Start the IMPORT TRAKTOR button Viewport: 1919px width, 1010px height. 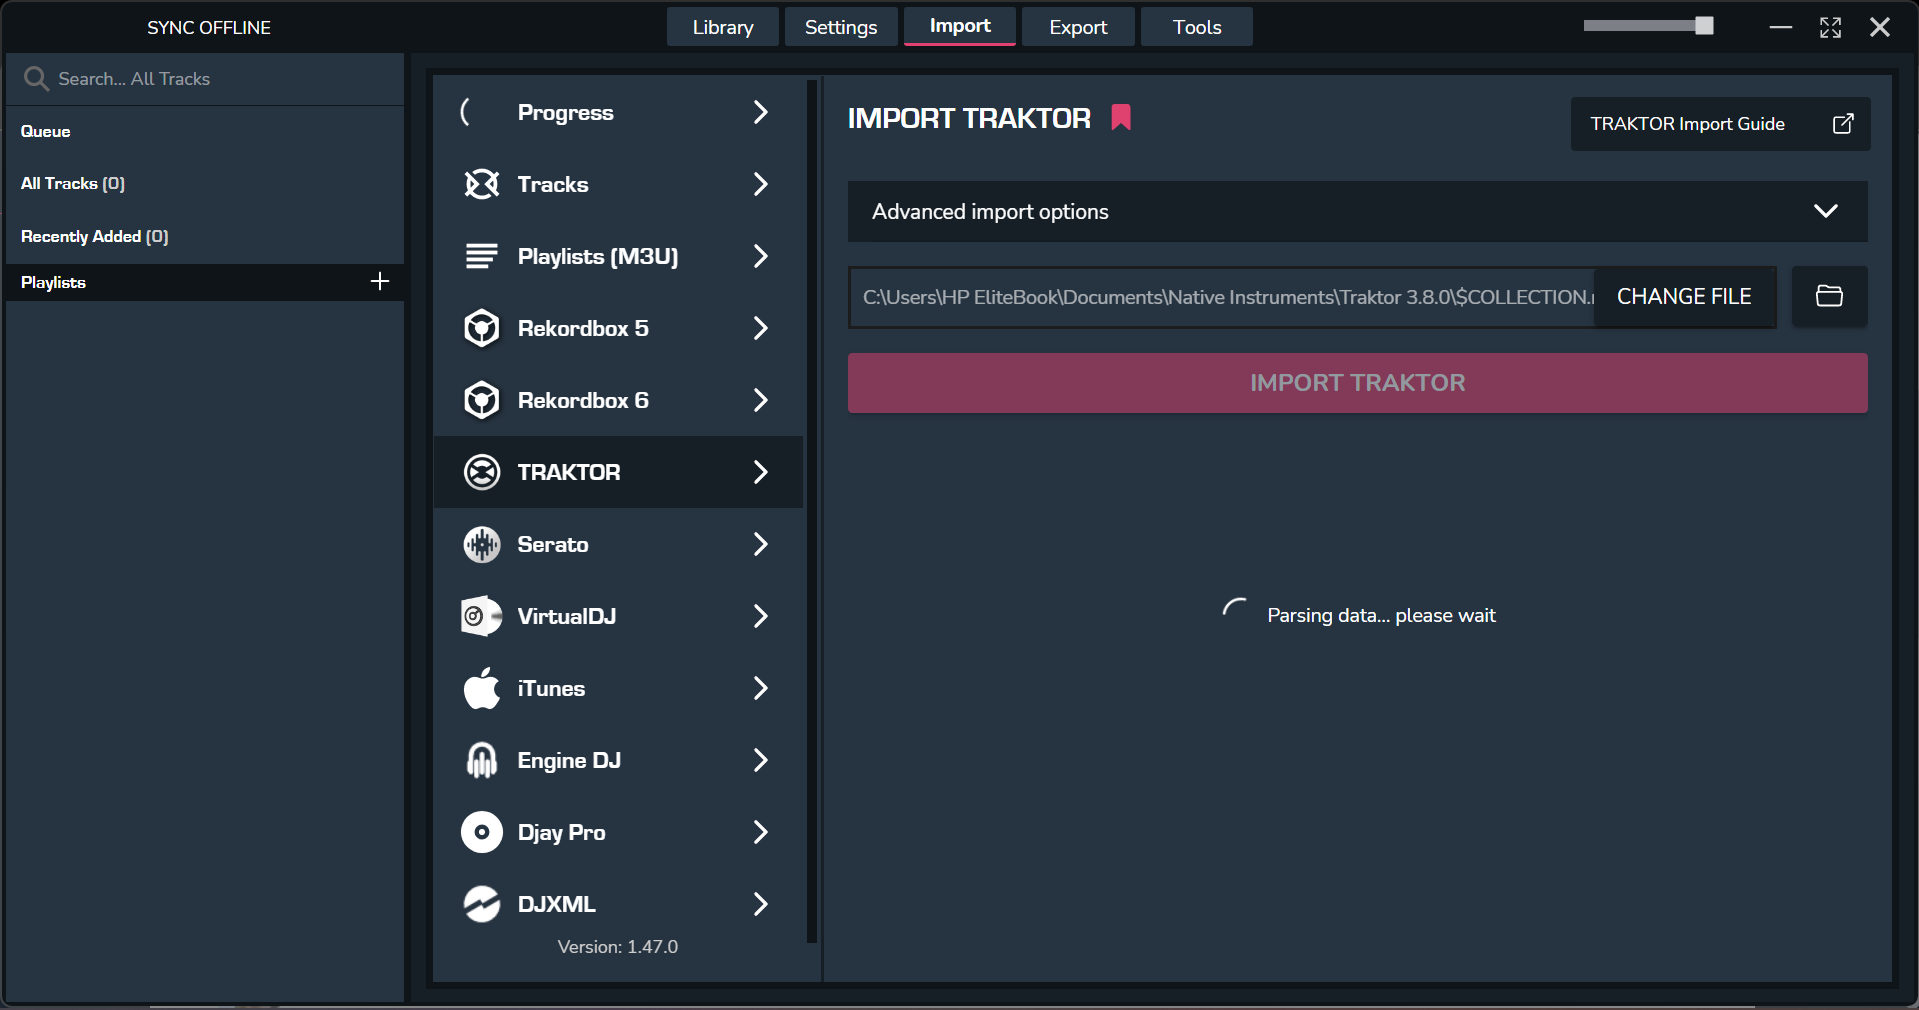tap(1357, 383)
